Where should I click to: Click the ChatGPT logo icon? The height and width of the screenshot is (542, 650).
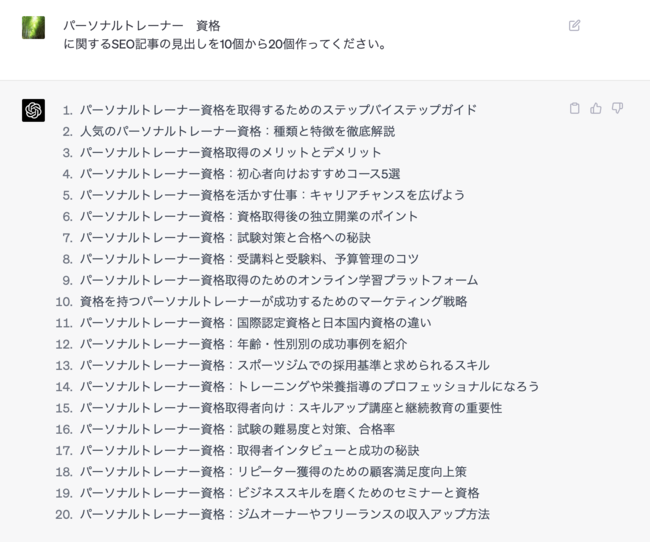pos(33,110)
